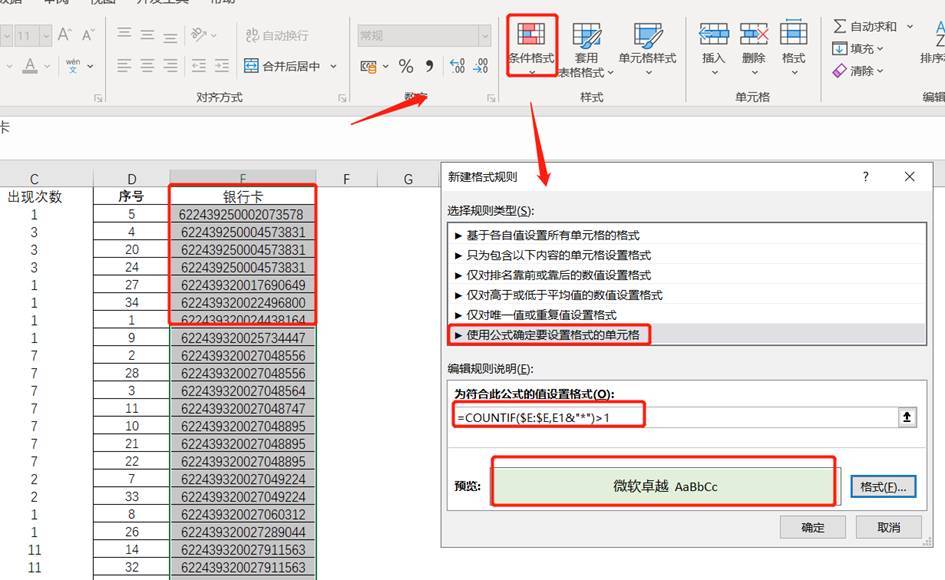Click the dialog help question mark
This screenshot has width=945, height=580.
(x=865, y=177)
